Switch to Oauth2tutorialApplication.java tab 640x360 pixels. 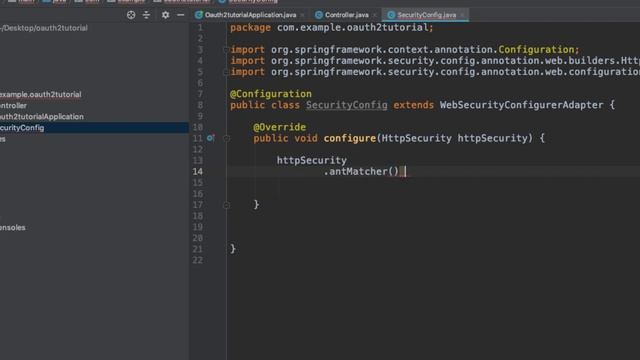tap(250, 15)
